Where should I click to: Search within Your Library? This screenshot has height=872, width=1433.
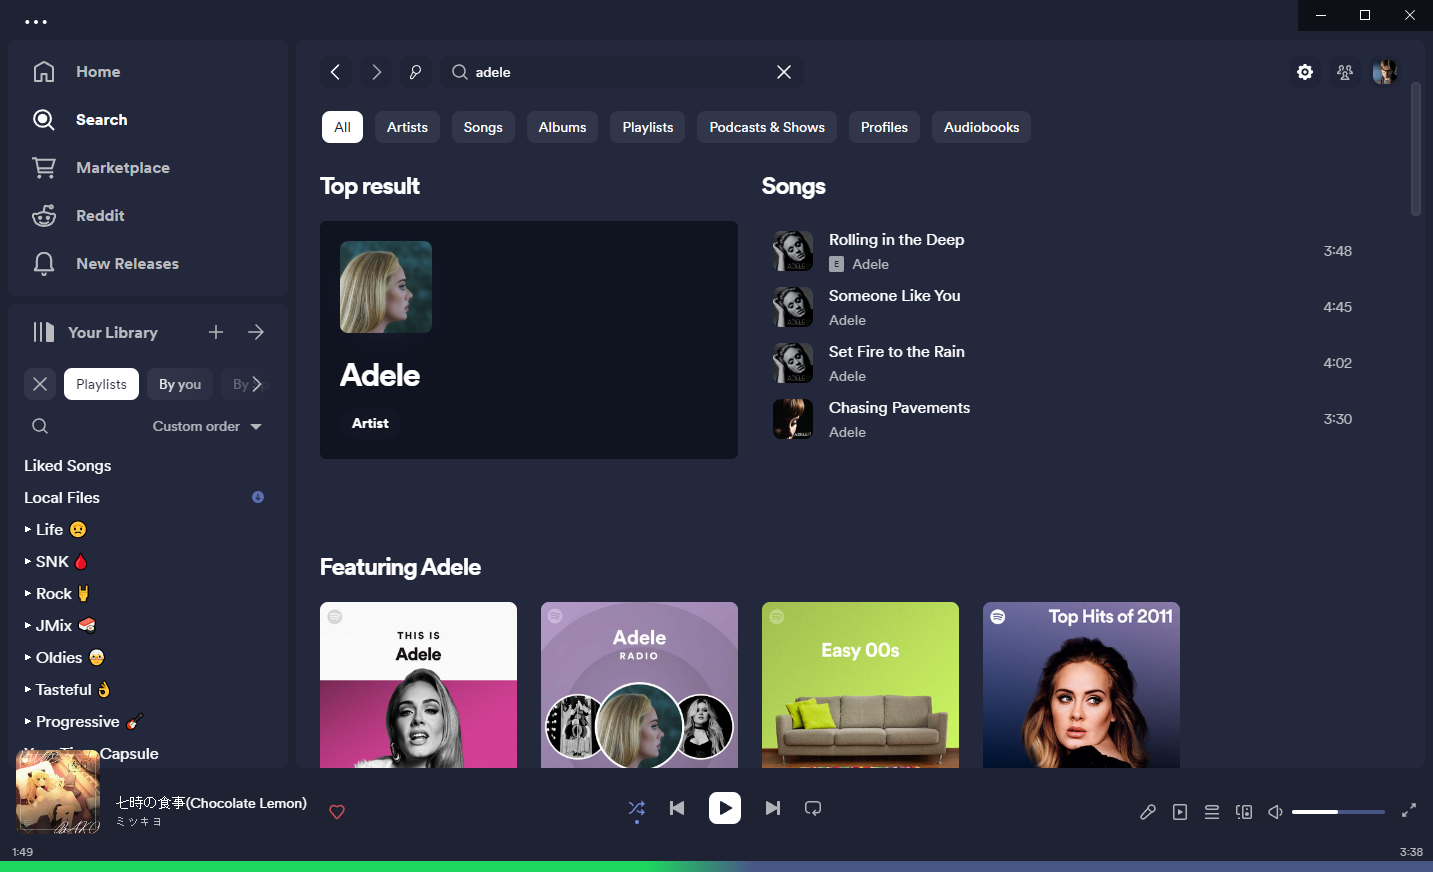click(40, 426)
